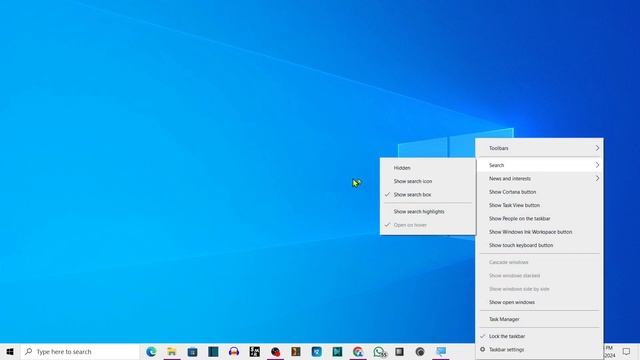
Task: Open the blue square photo icon on taskbar
Action: 317,351
